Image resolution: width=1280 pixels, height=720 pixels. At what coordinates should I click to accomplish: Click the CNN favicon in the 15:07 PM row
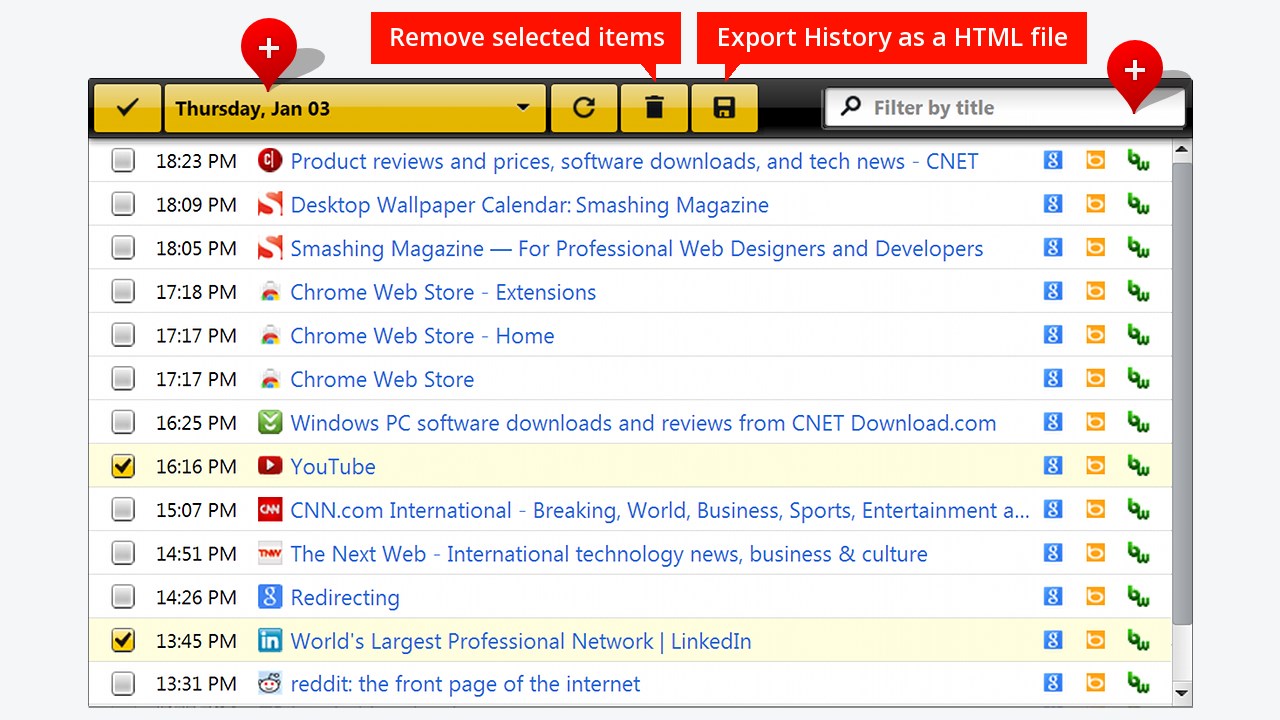270,509
